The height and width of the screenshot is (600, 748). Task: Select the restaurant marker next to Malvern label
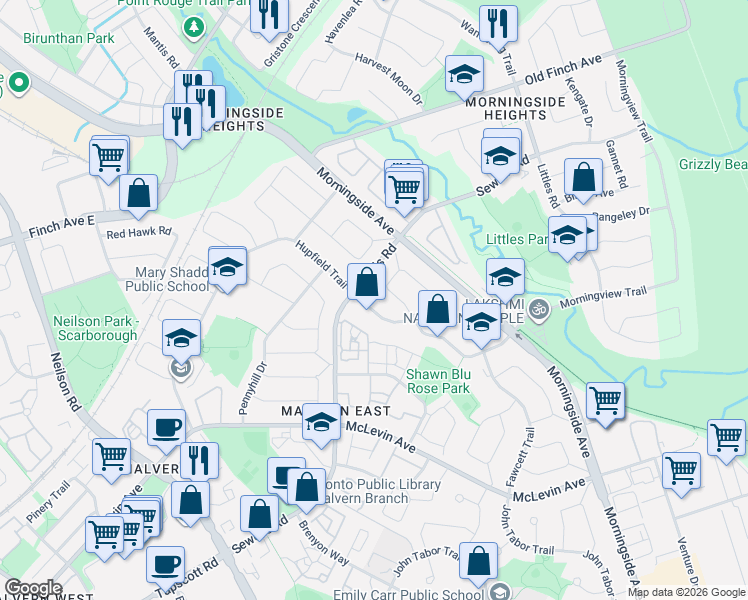tap(199, 461)
